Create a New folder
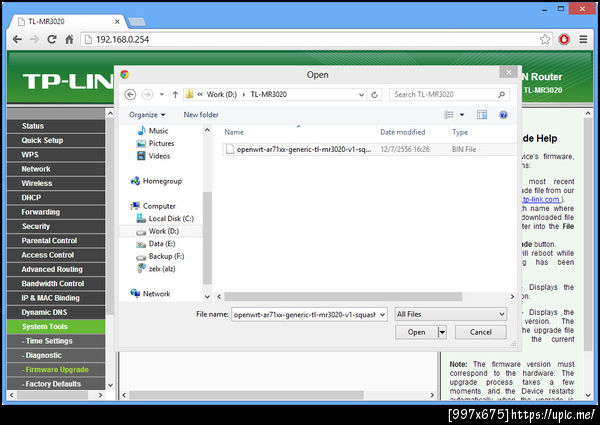Viewport: 600px width, 425px height. pos(201,115)
